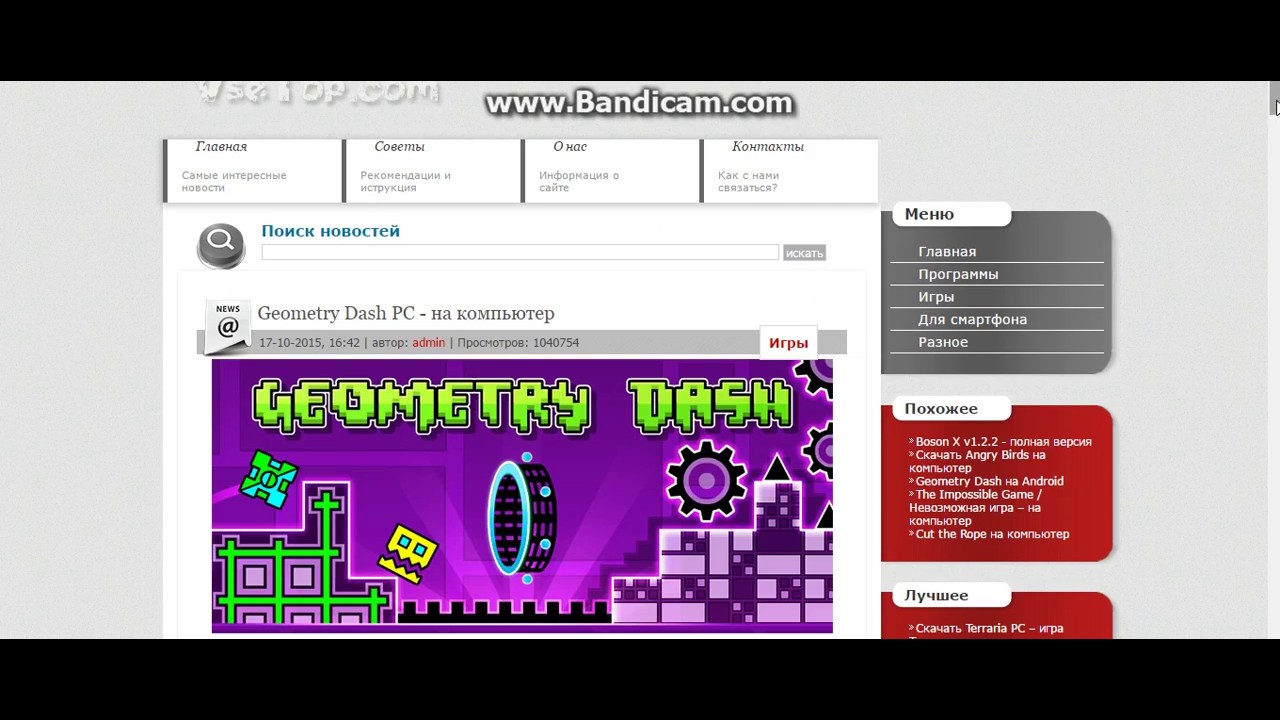This screenshot has width=1280, height=720.
Task: Open The Impossible Game link
Action: pos(975,507)
